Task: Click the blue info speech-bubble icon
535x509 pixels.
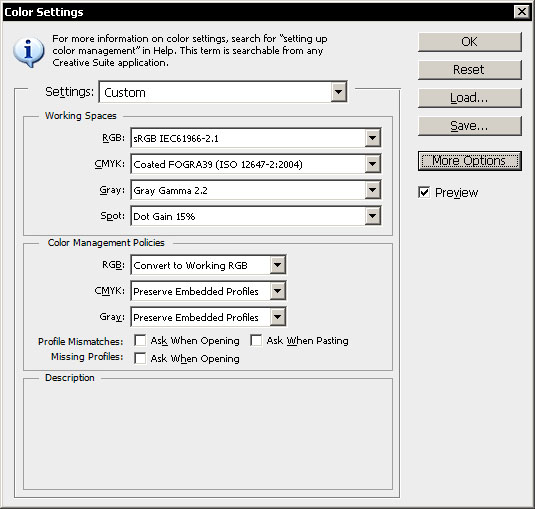Action: click(29, 52)
